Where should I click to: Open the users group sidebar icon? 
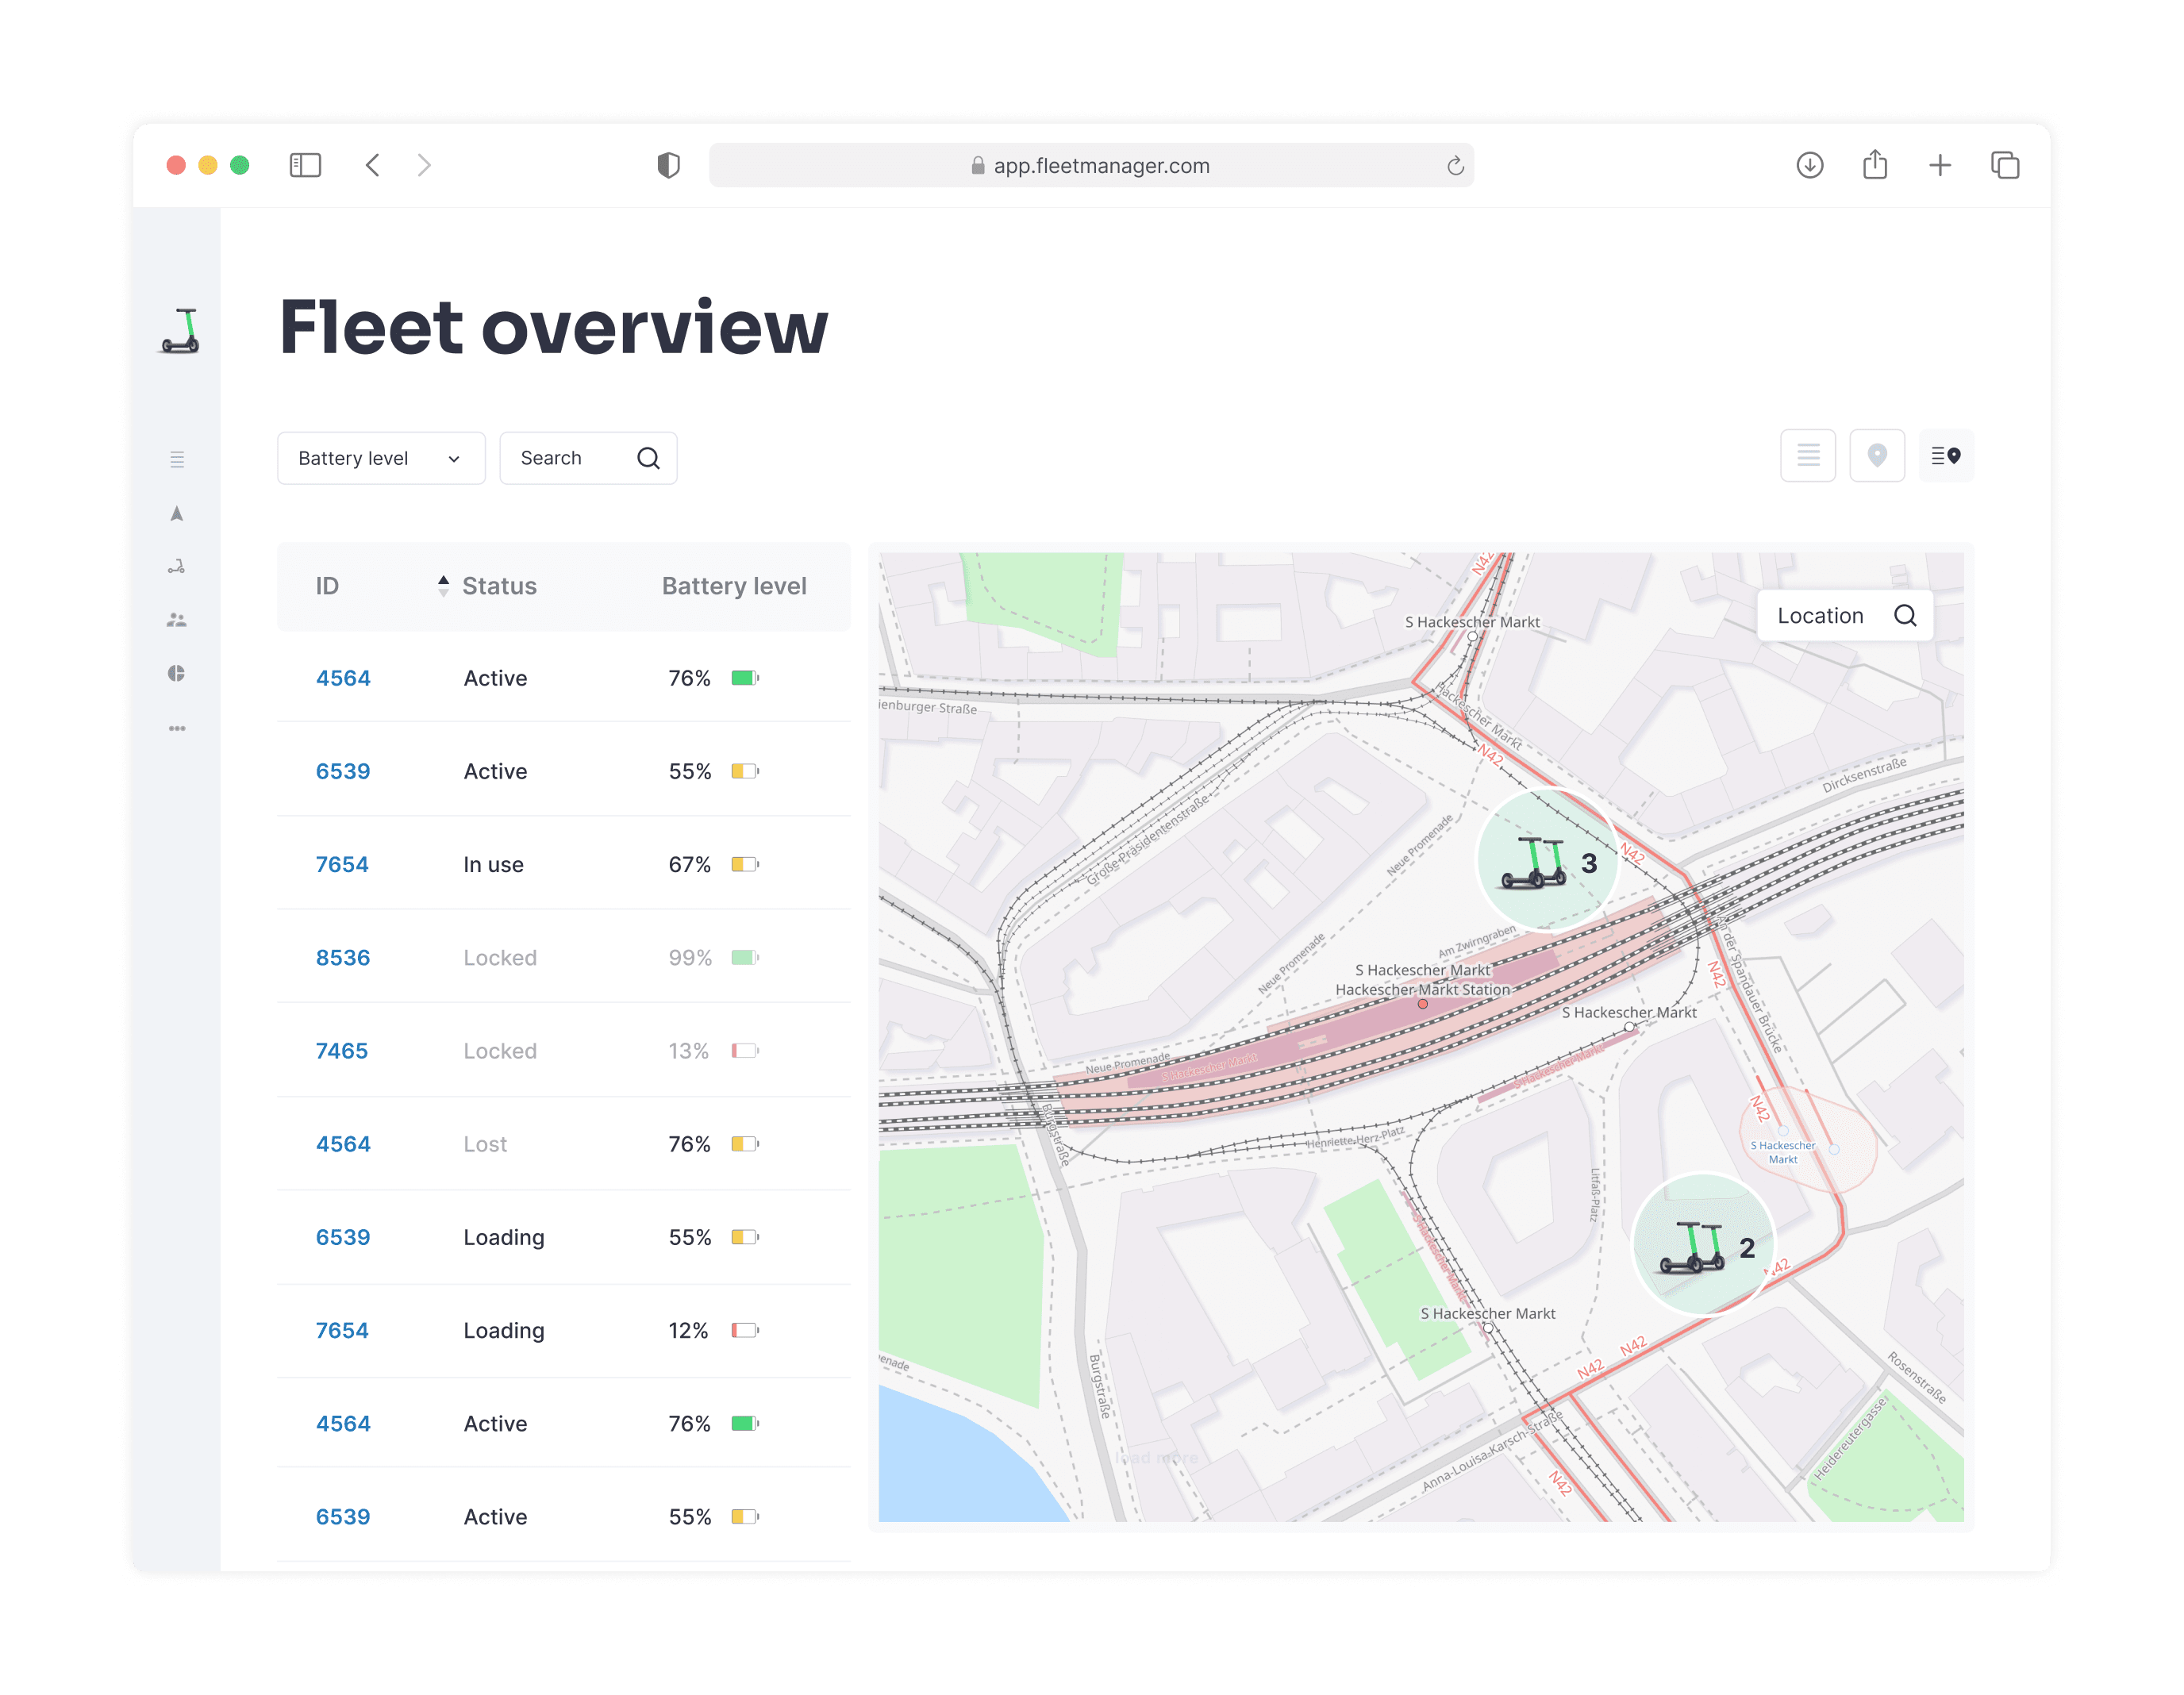click(177, 620)
